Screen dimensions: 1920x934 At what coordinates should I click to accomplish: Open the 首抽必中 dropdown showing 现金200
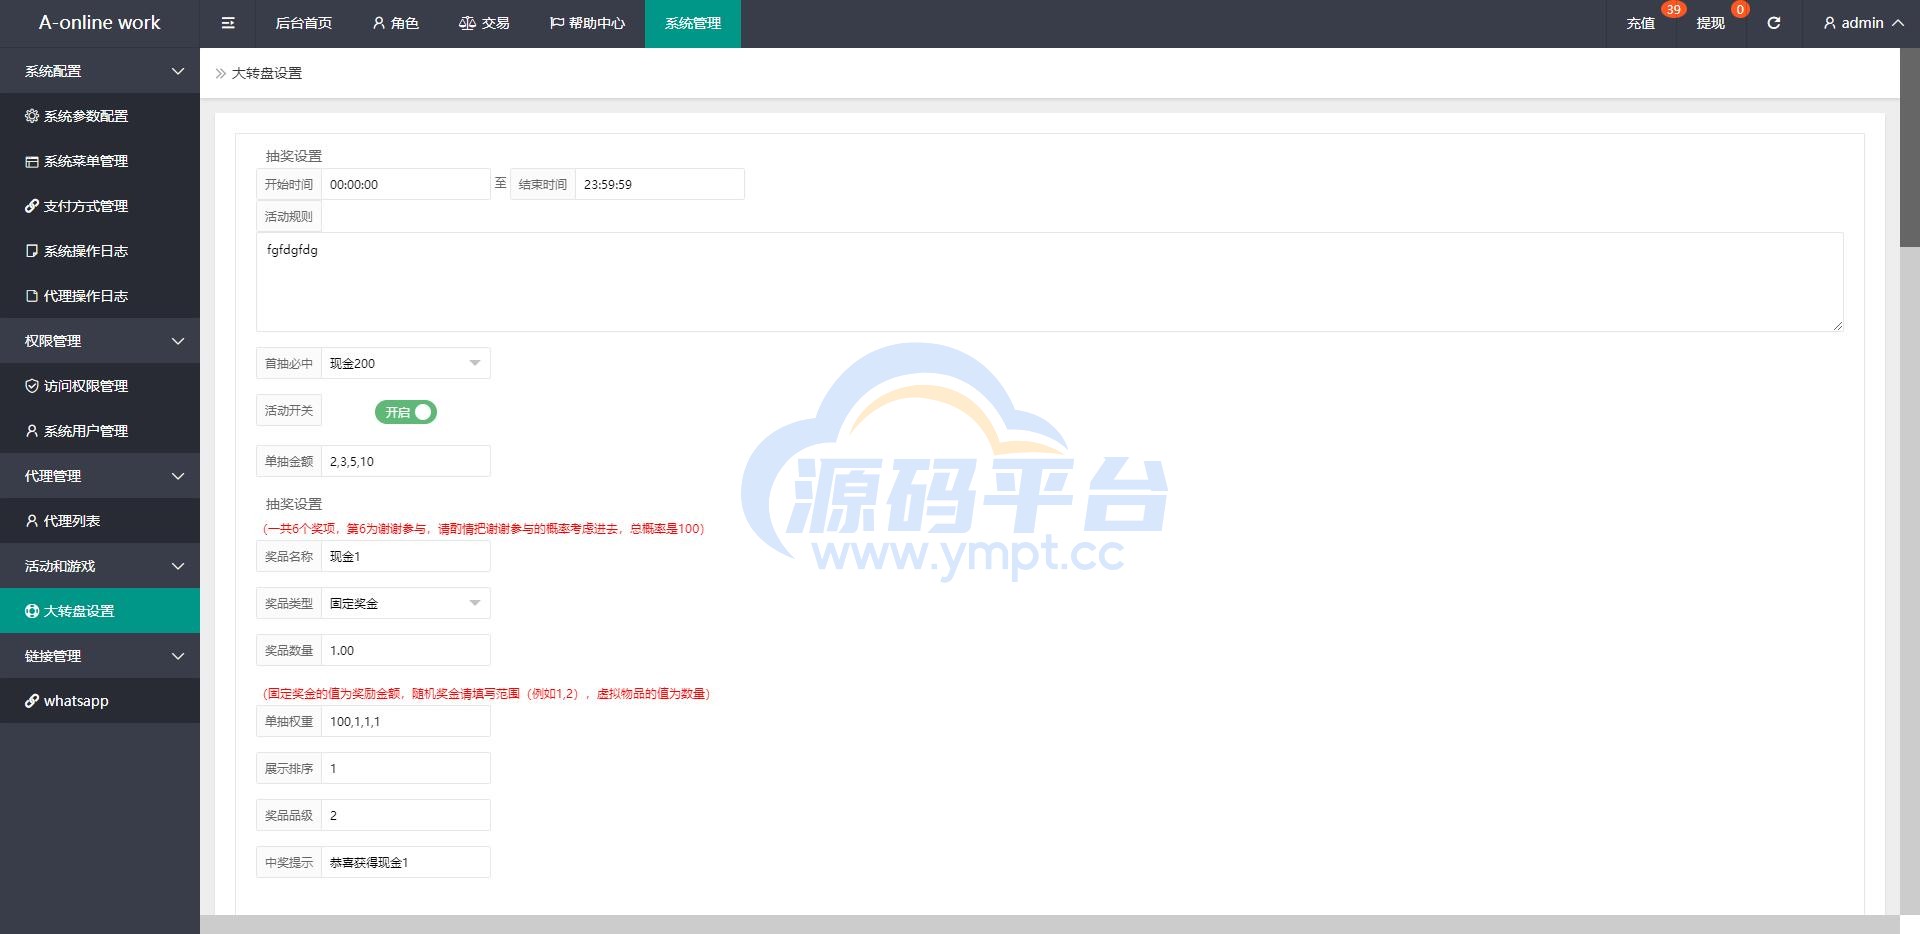click(404, 363)
